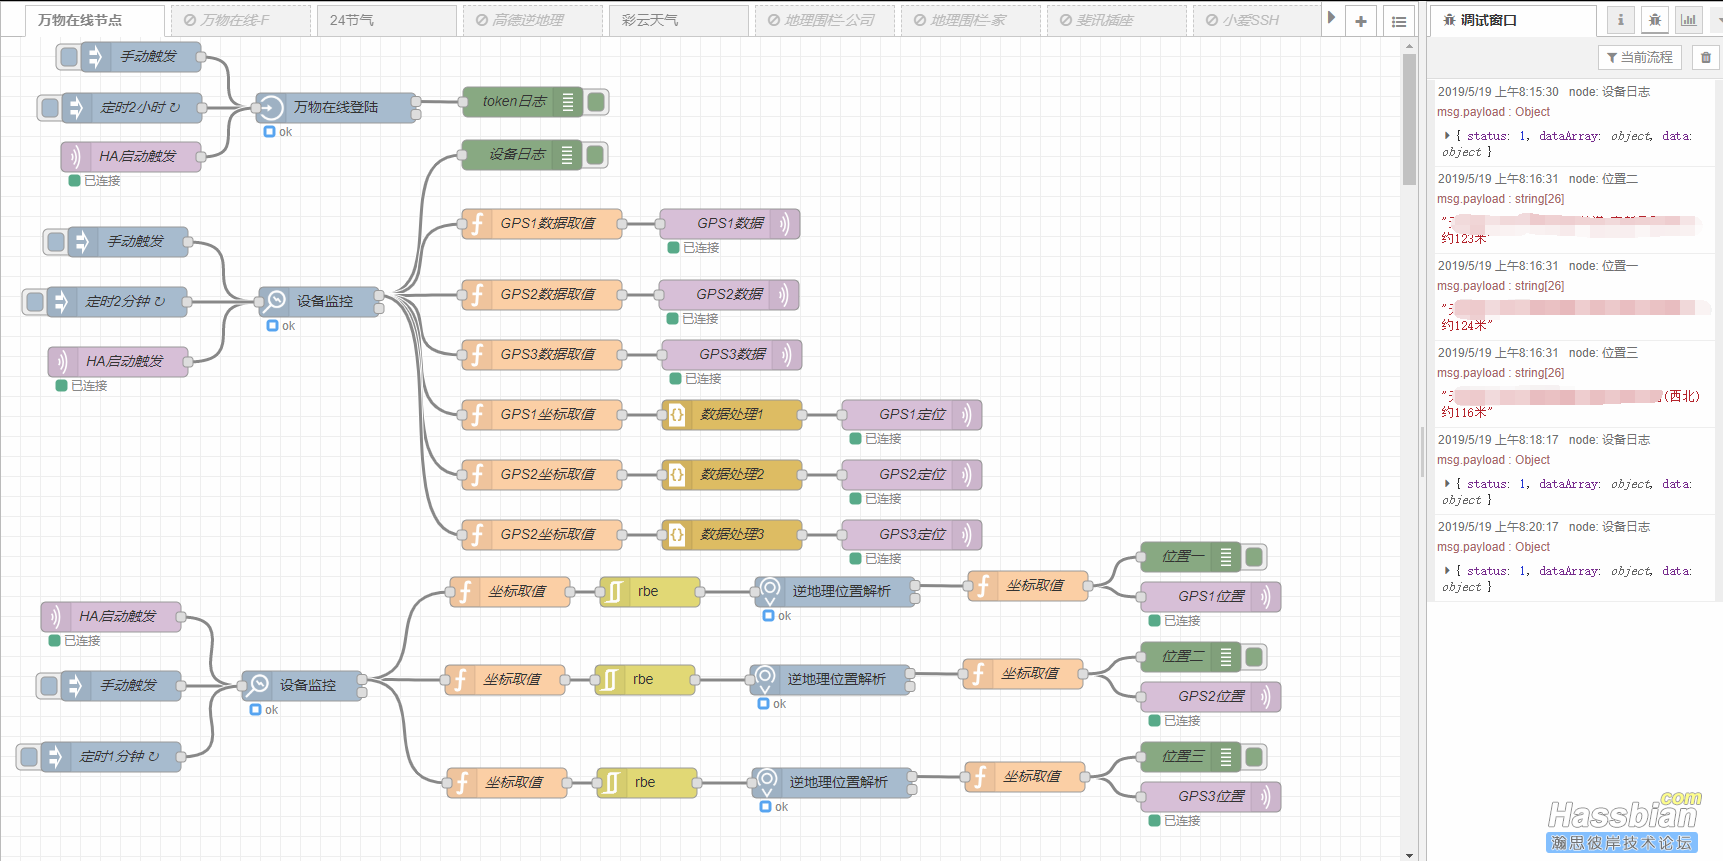Image resolution: width=1723 pixels, height=861 pixels.
Task: Toggle the 位置二 debug output button
Action: tap(1254, 656)
